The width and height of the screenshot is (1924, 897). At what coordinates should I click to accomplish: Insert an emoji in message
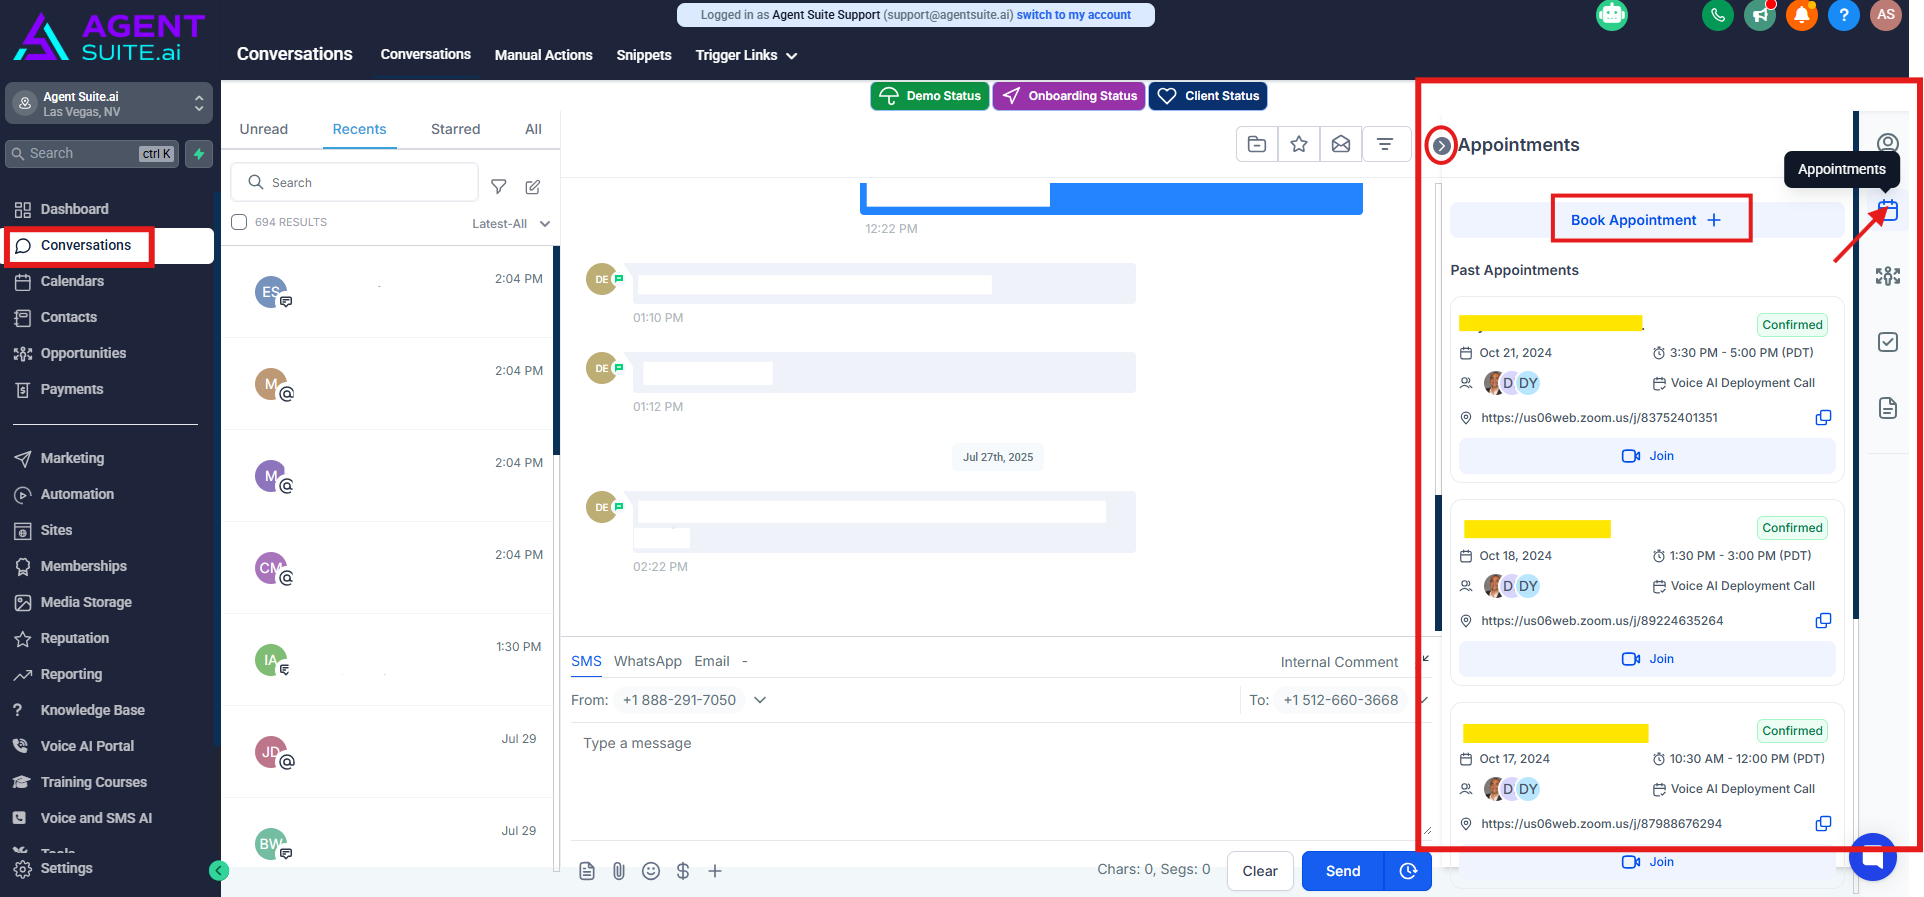pyautogui.click(x=651, y=871)
